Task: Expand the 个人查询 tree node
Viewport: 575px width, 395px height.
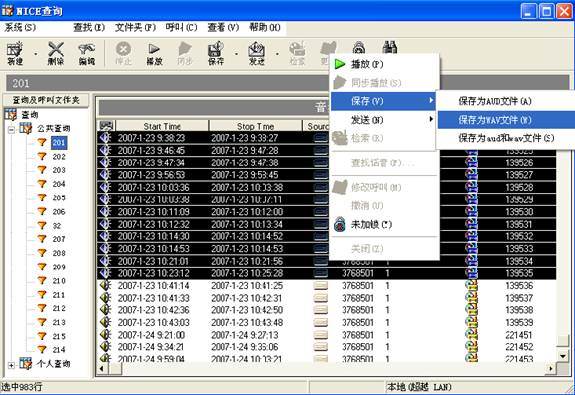Action: (x=11, y=365)
